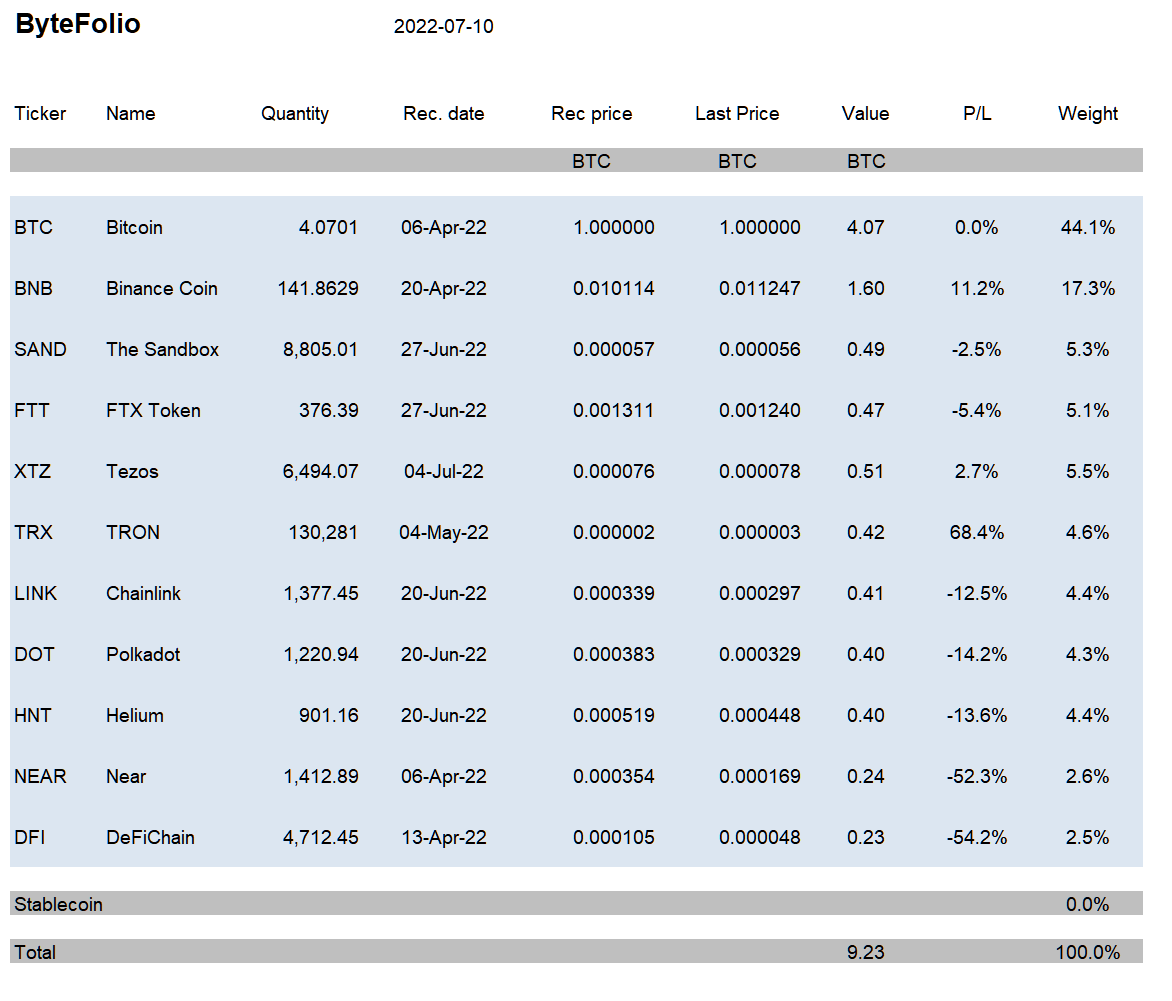Click Helium last price 0.000448
Viewport: 1172px width, 1001px height.
759,715
